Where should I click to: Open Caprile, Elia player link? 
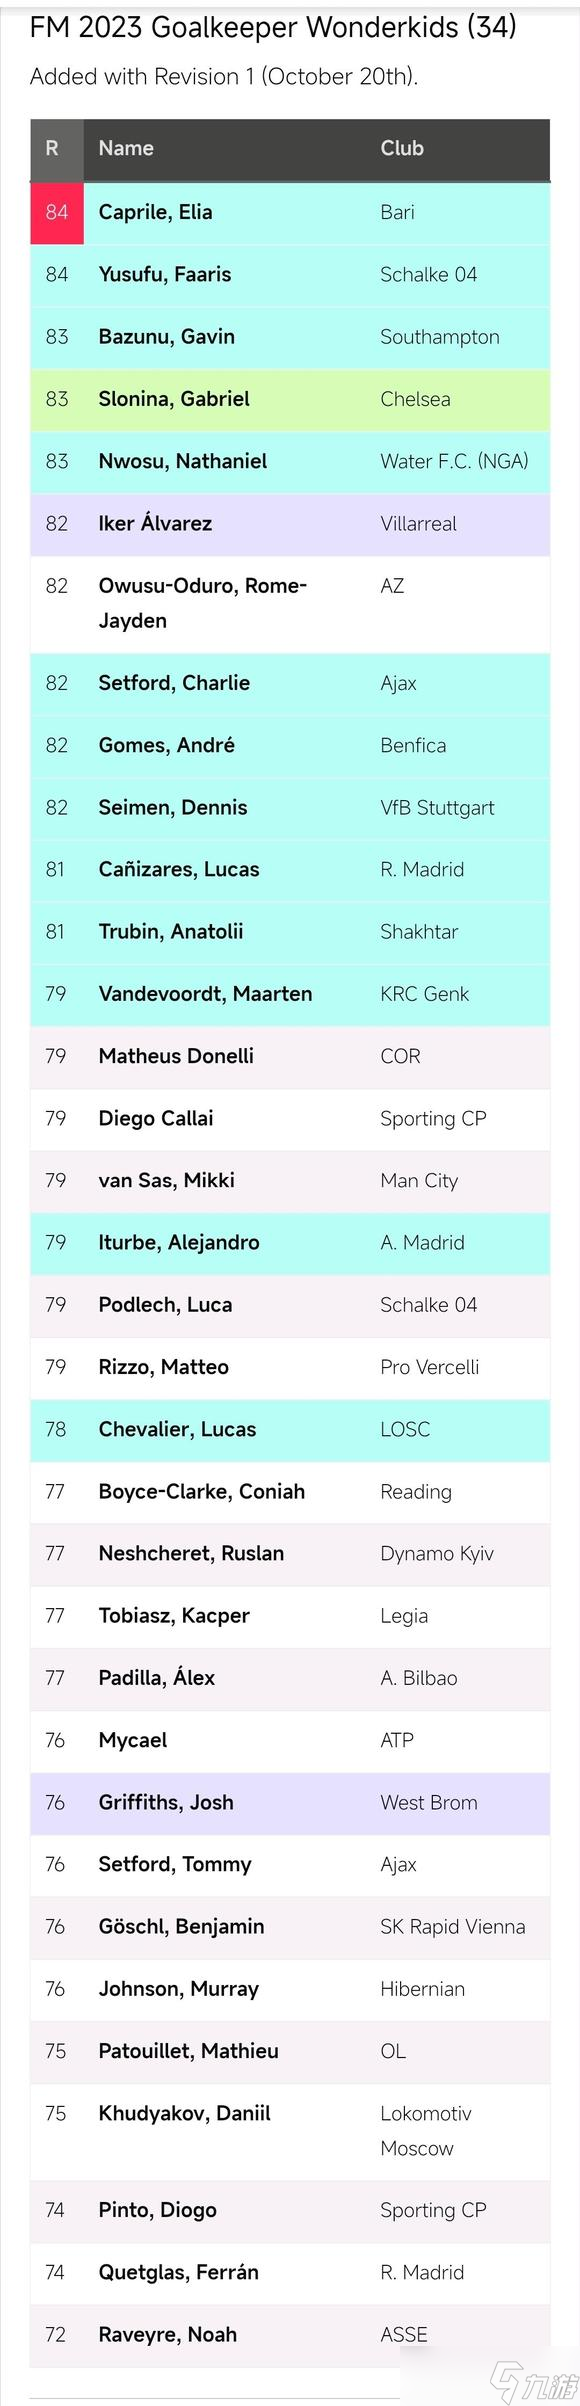155,212
